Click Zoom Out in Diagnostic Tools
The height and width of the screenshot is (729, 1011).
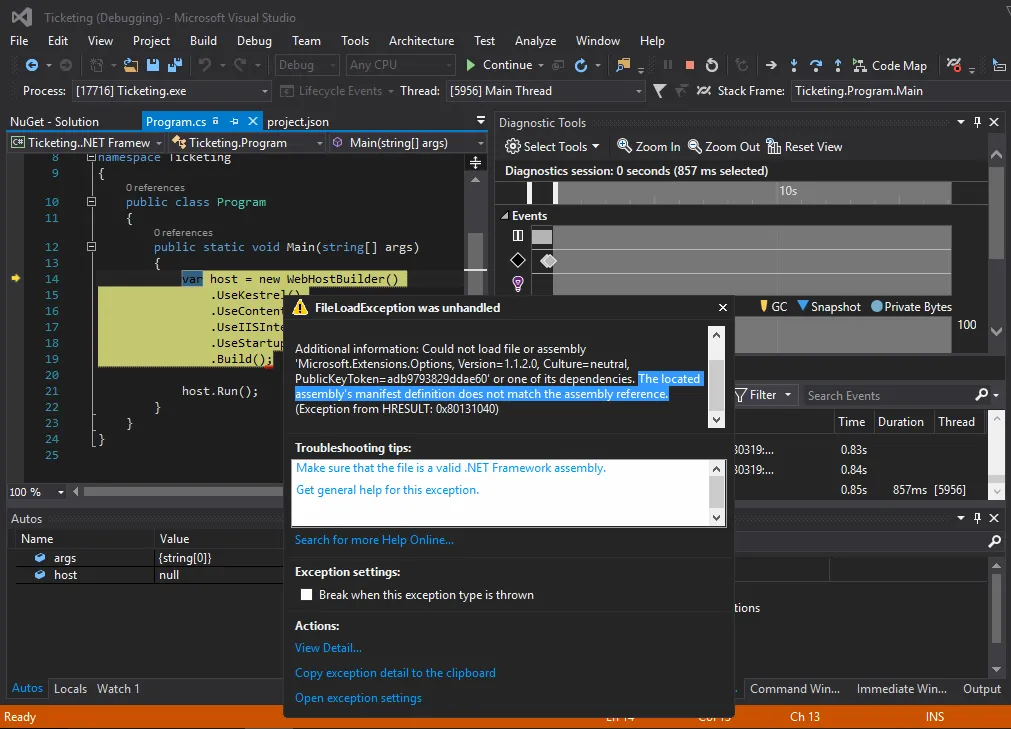pos(724,147)
